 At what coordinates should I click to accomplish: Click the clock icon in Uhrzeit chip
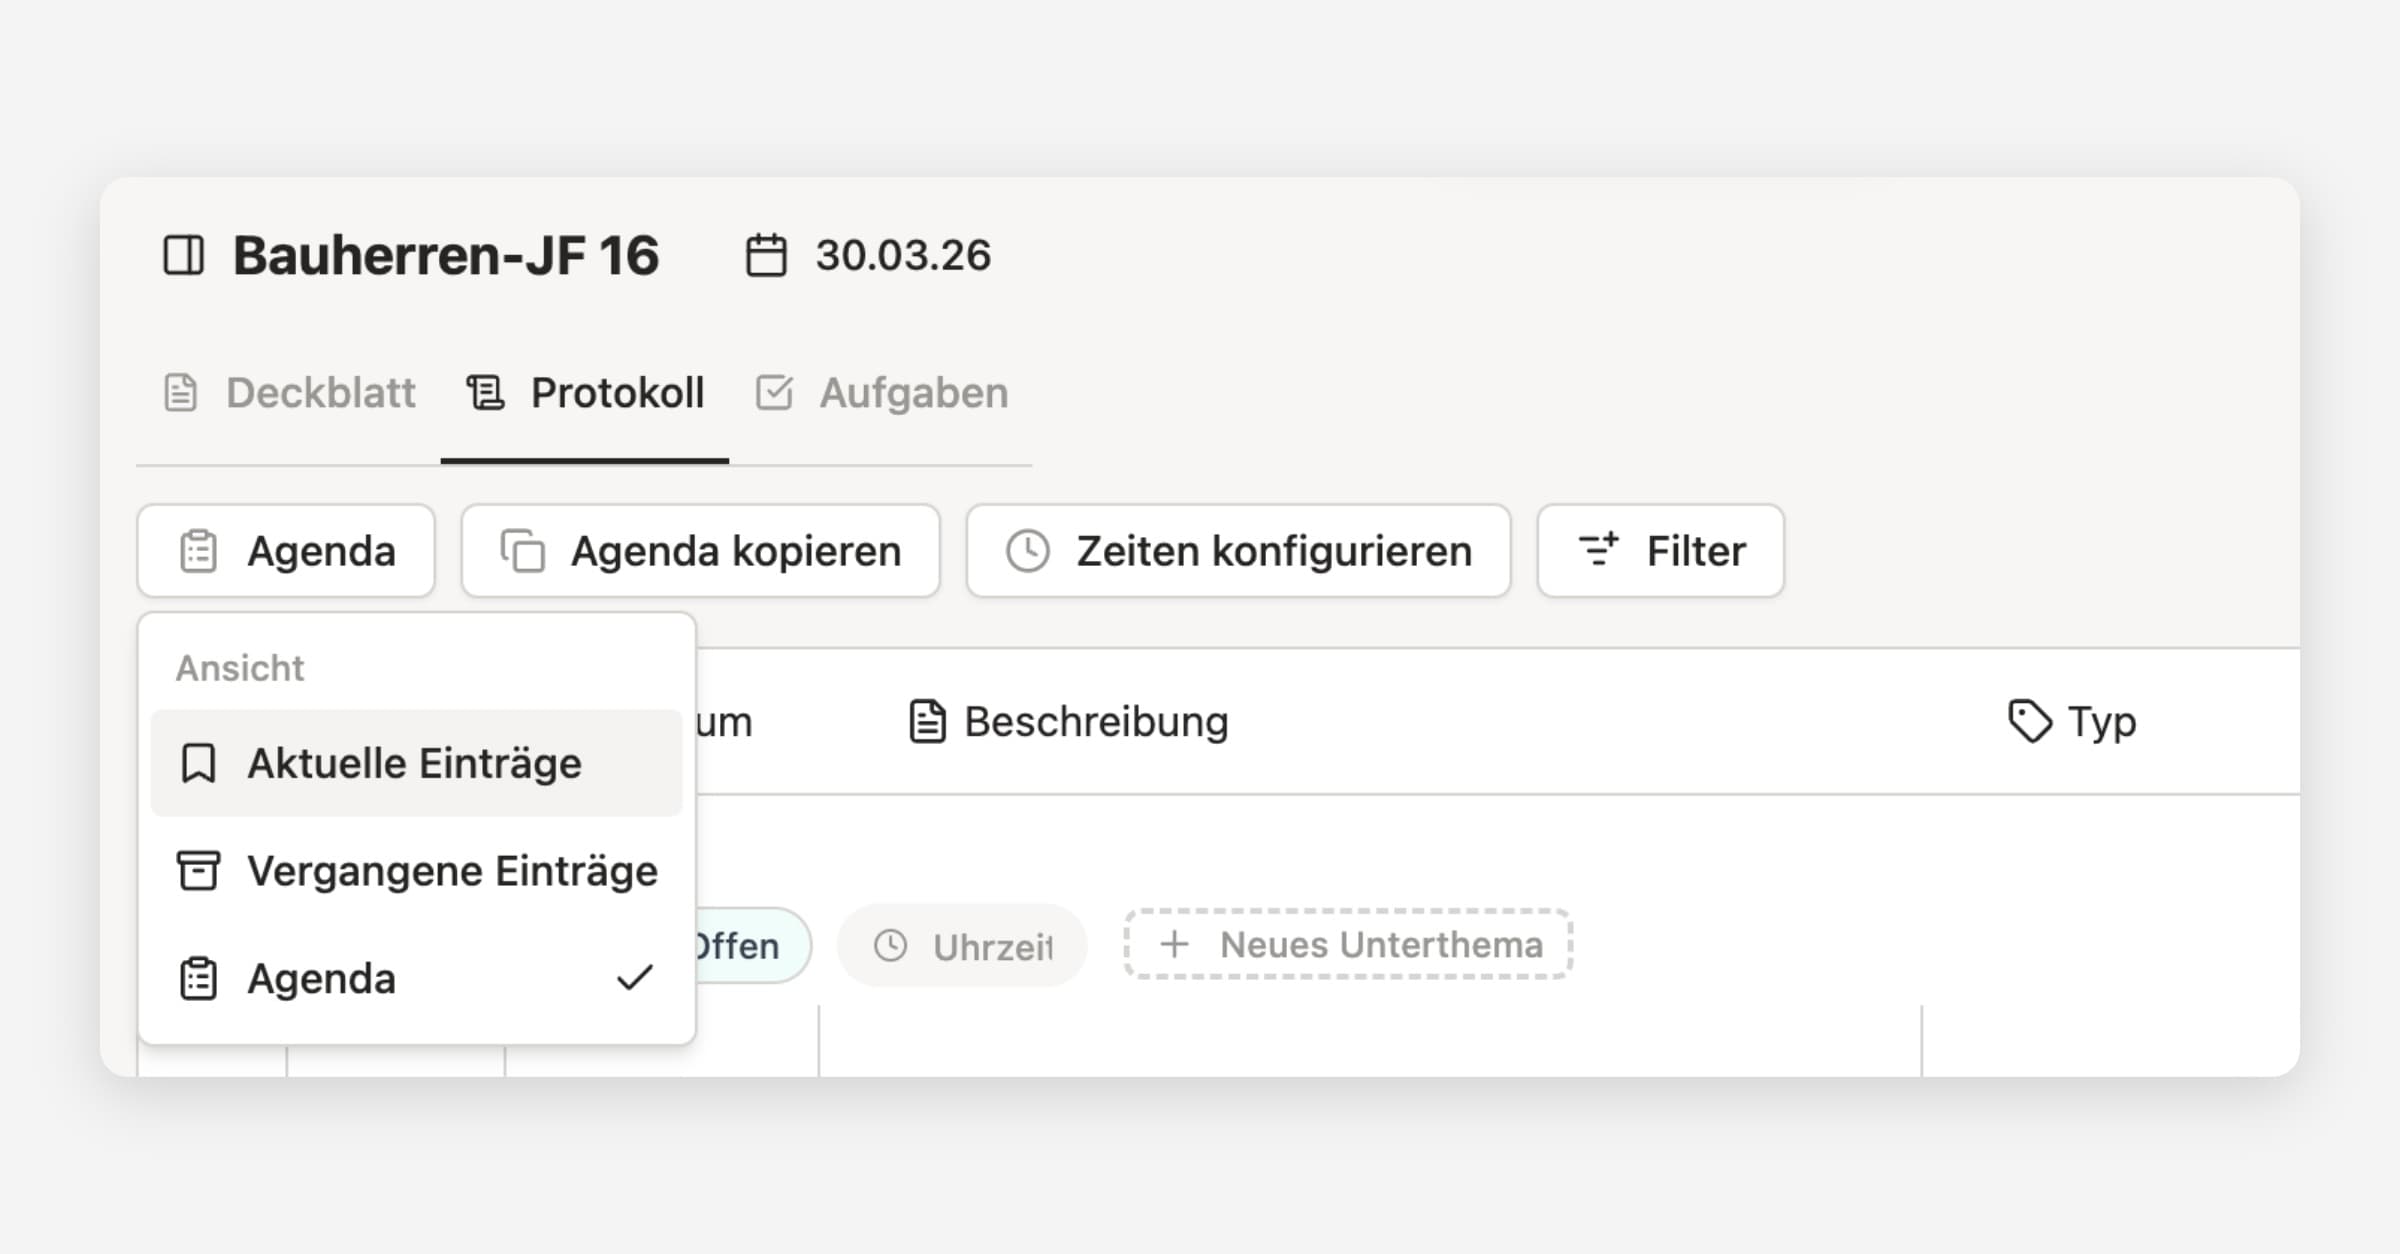click(890, 946)
